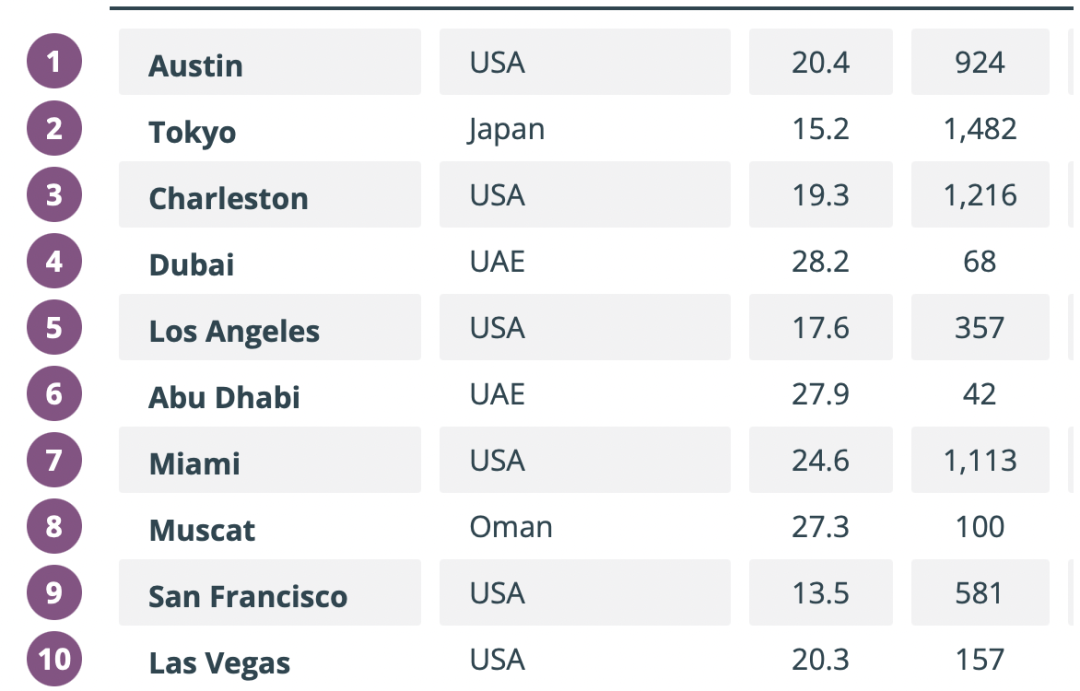Select Dubai in the ranking list
This screenshot has height=691, width=1080.
(x=191, y=265)
